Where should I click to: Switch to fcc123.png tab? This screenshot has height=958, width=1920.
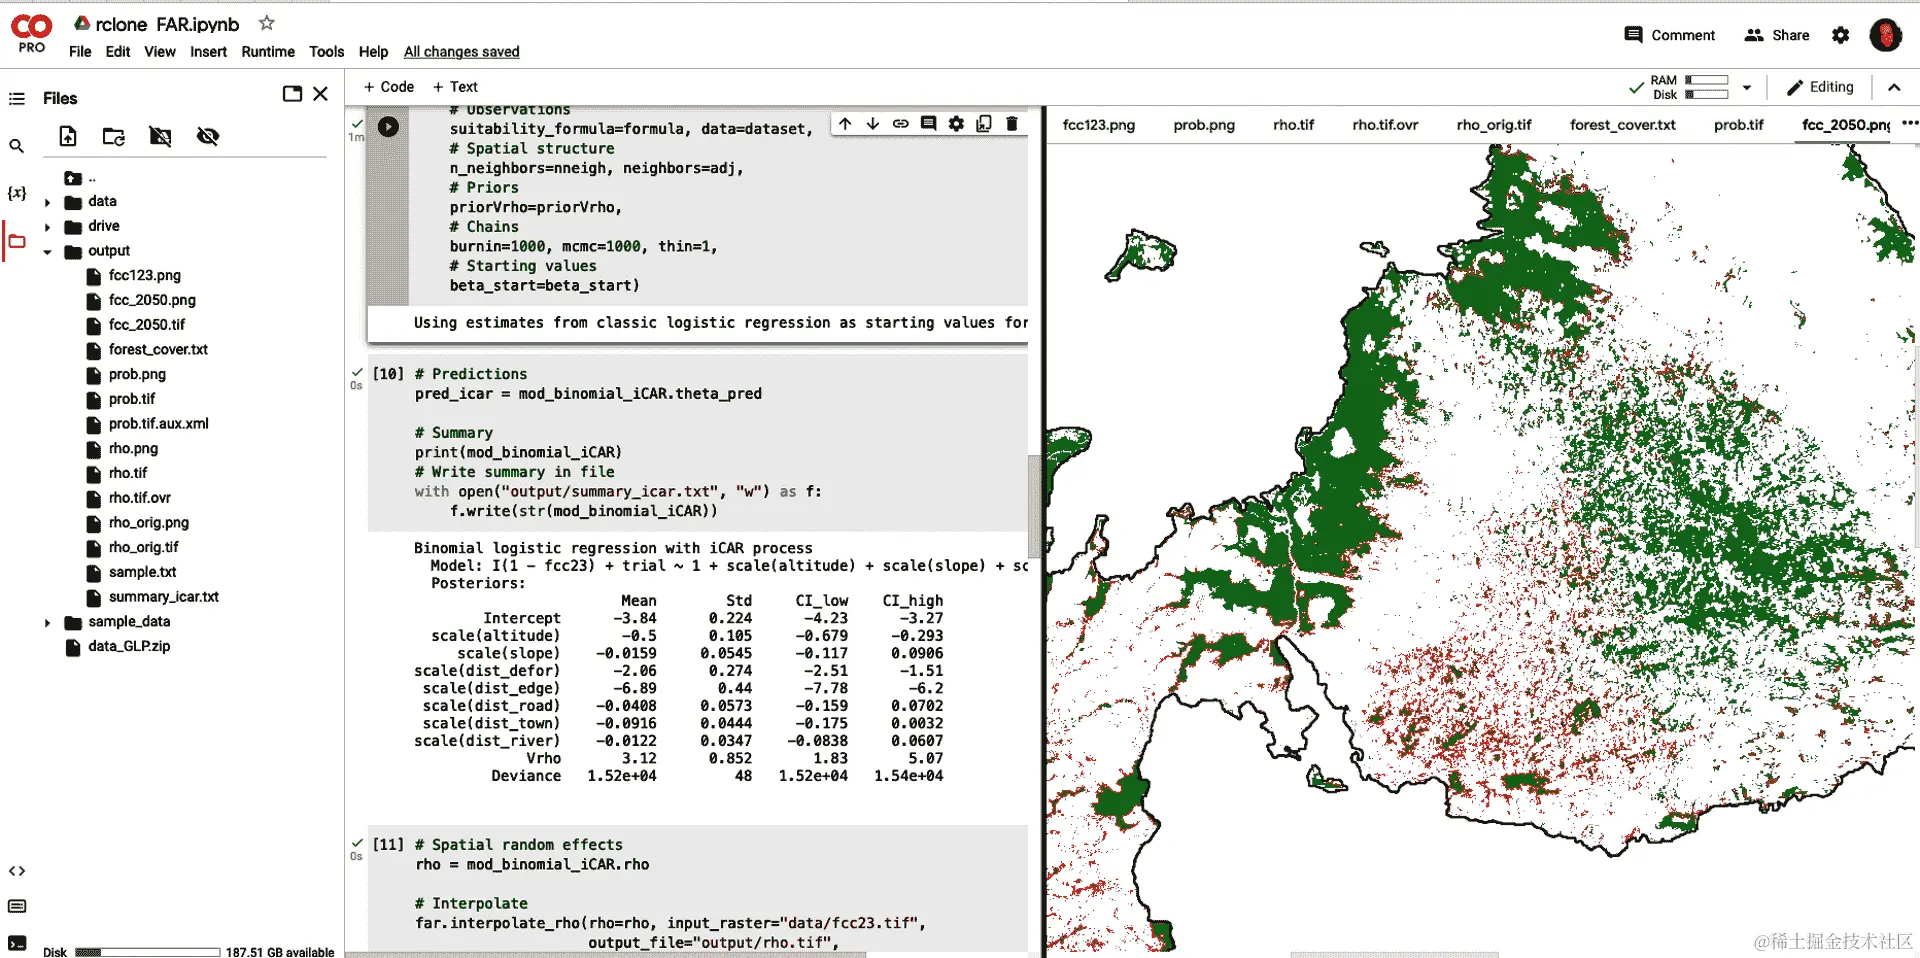coord(1098,125)
